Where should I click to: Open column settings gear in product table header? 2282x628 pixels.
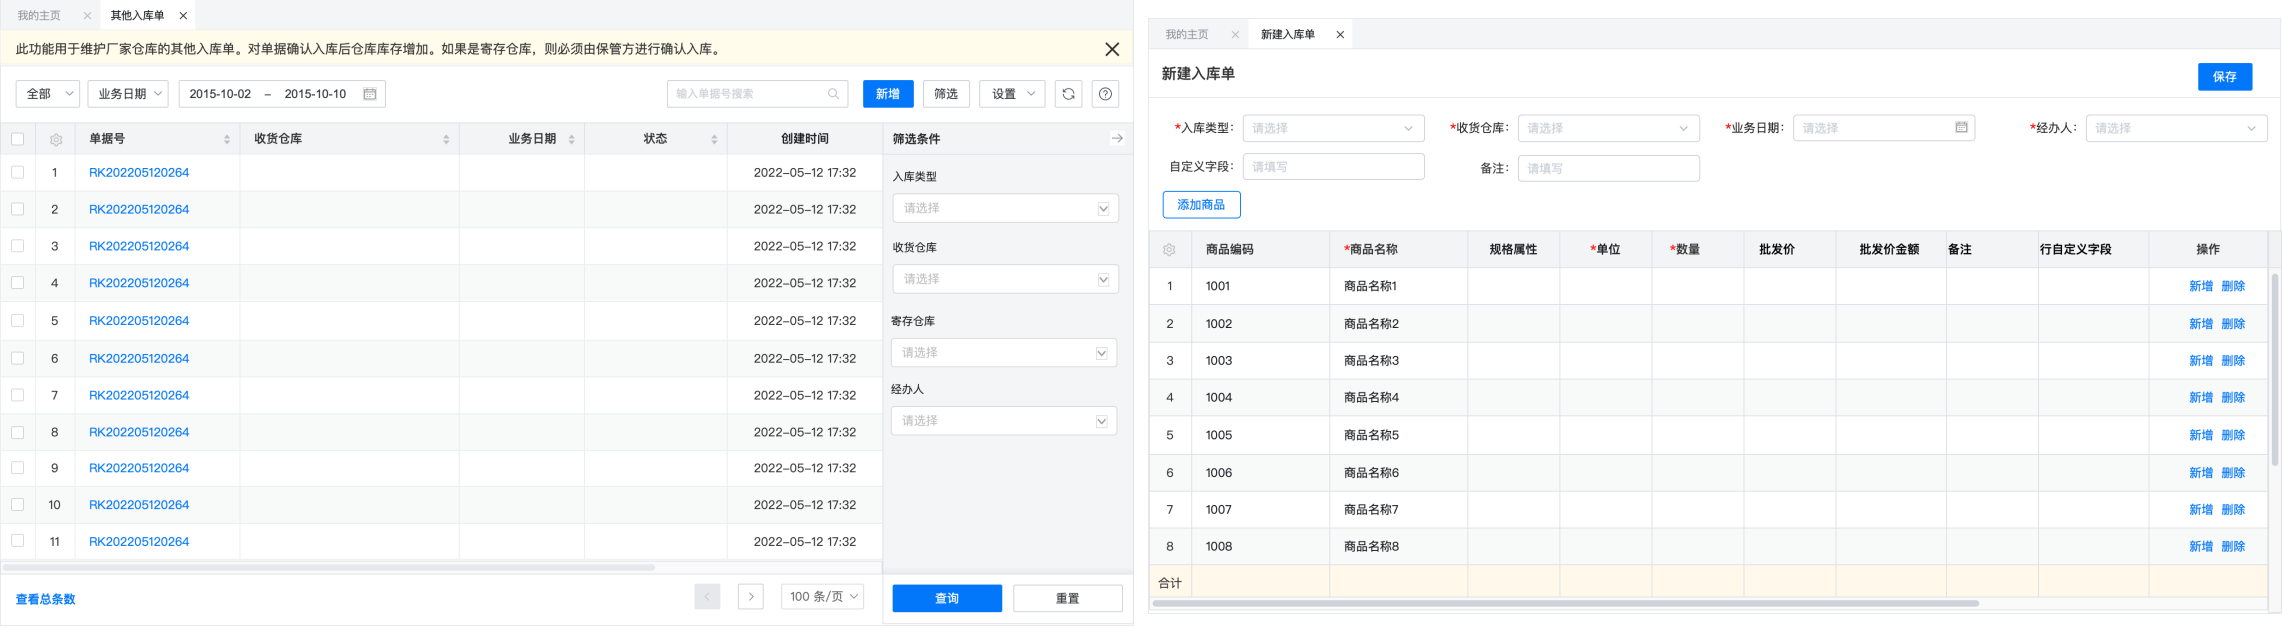1169,250
